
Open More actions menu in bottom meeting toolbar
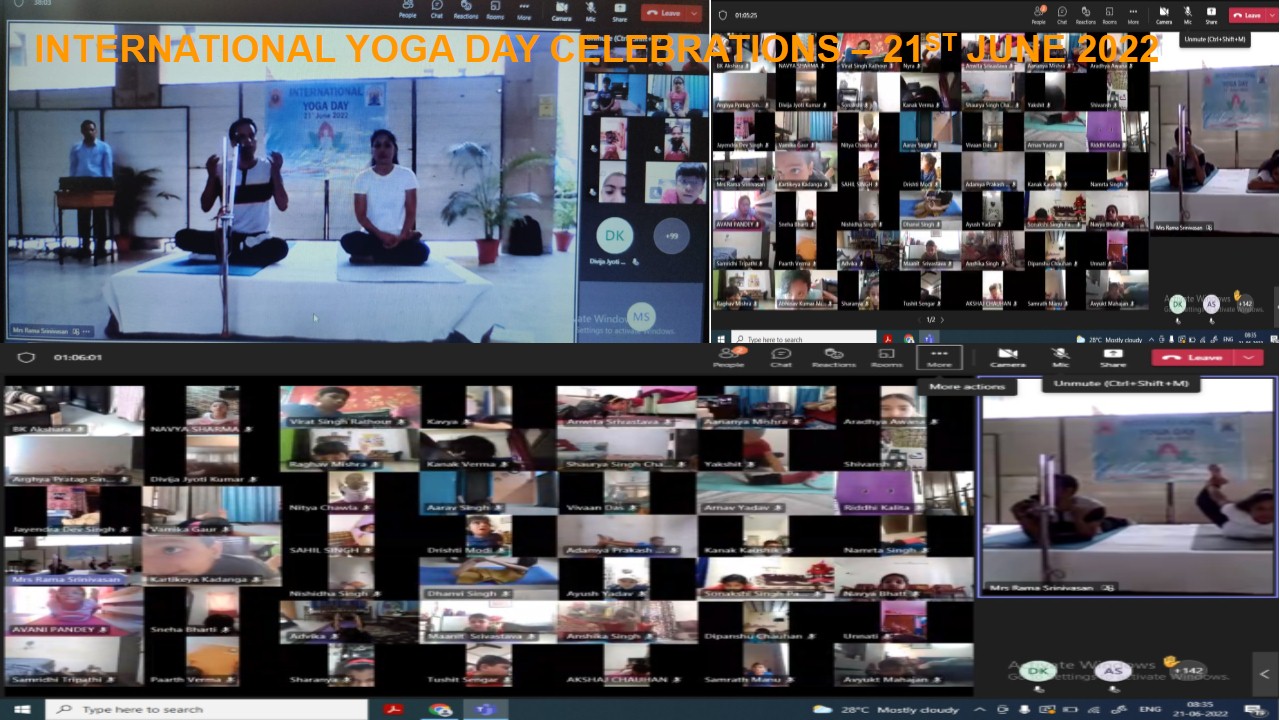(x=939, y=357)
